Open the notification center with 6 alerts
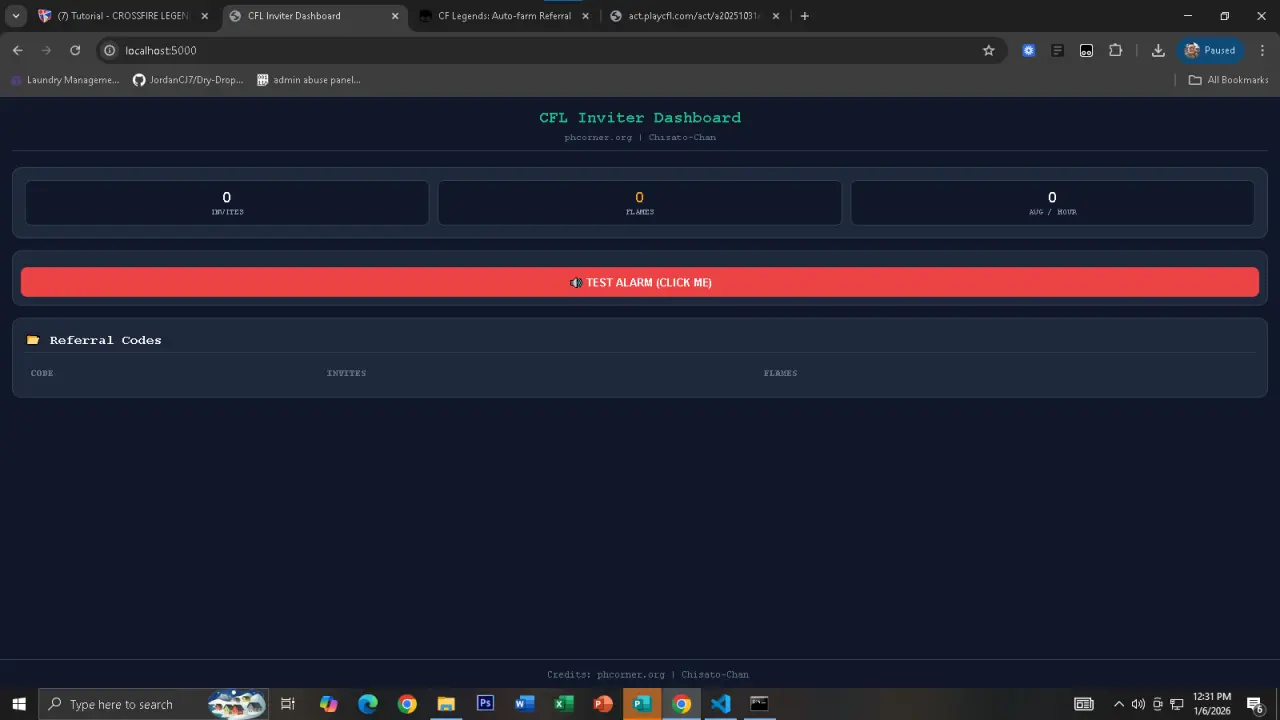The height and width of the screenshot is (720, 1280). pos(1255,704)
